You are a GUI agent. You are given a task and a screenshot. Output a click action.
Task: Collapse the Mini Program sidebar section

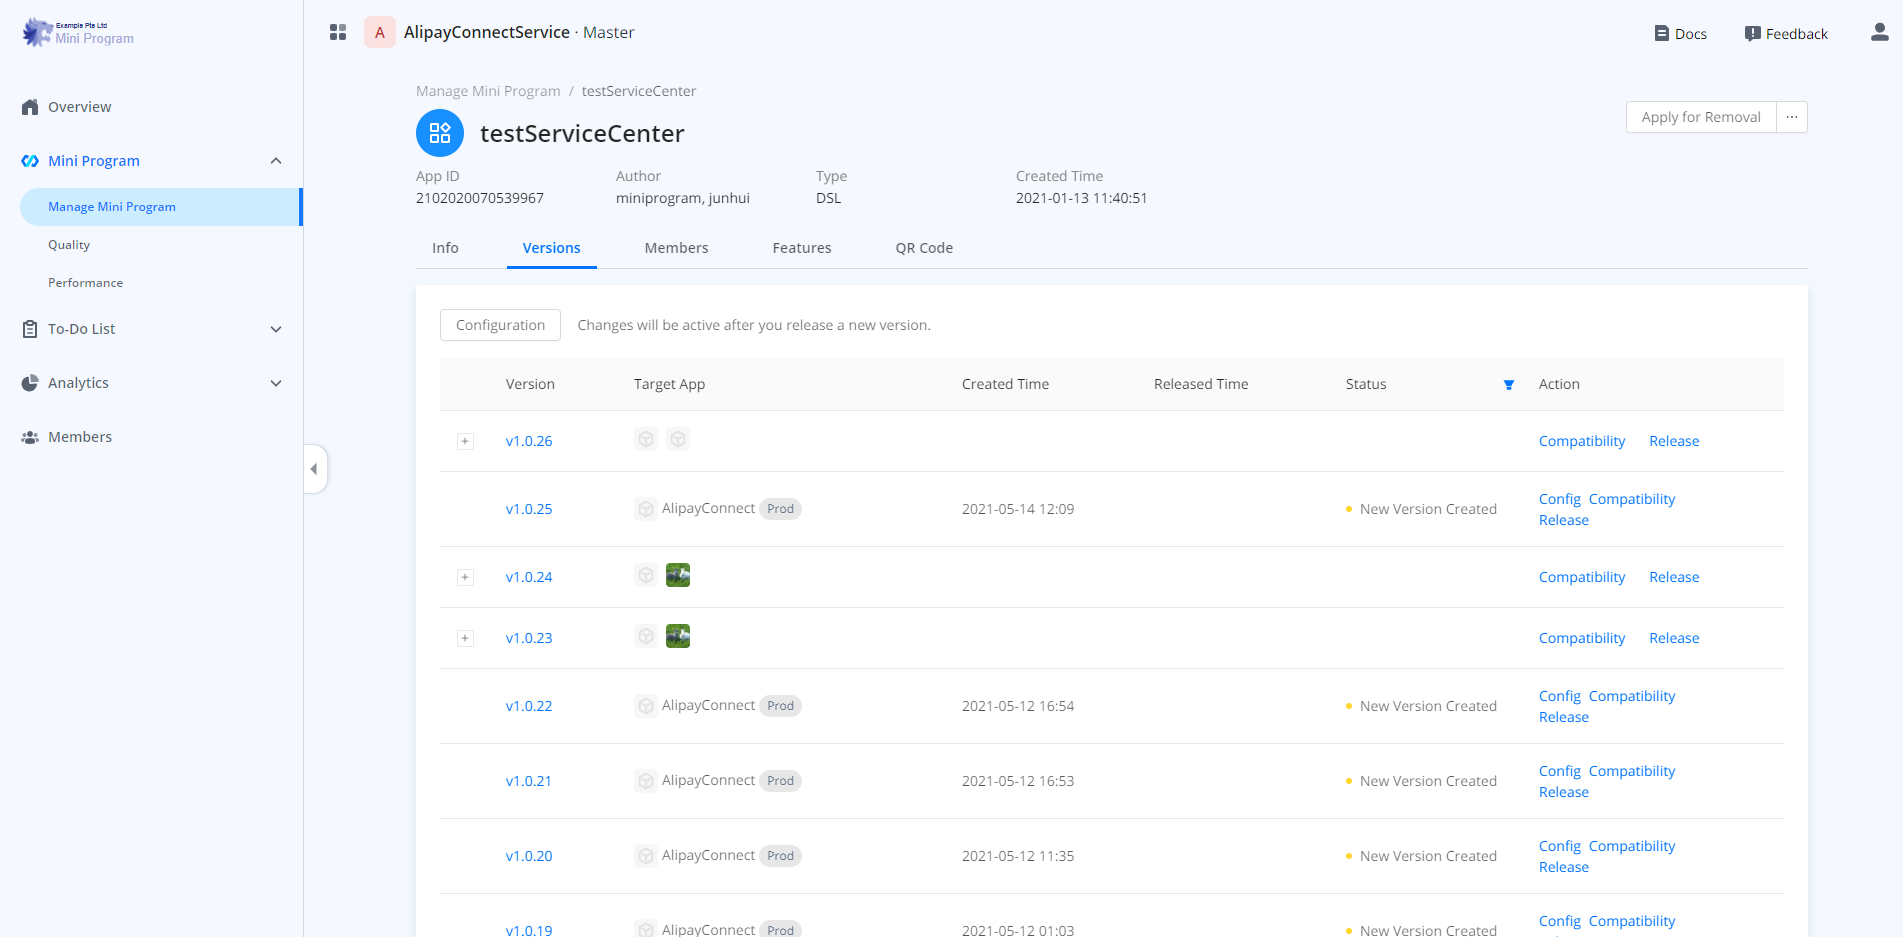coord(276,160)
